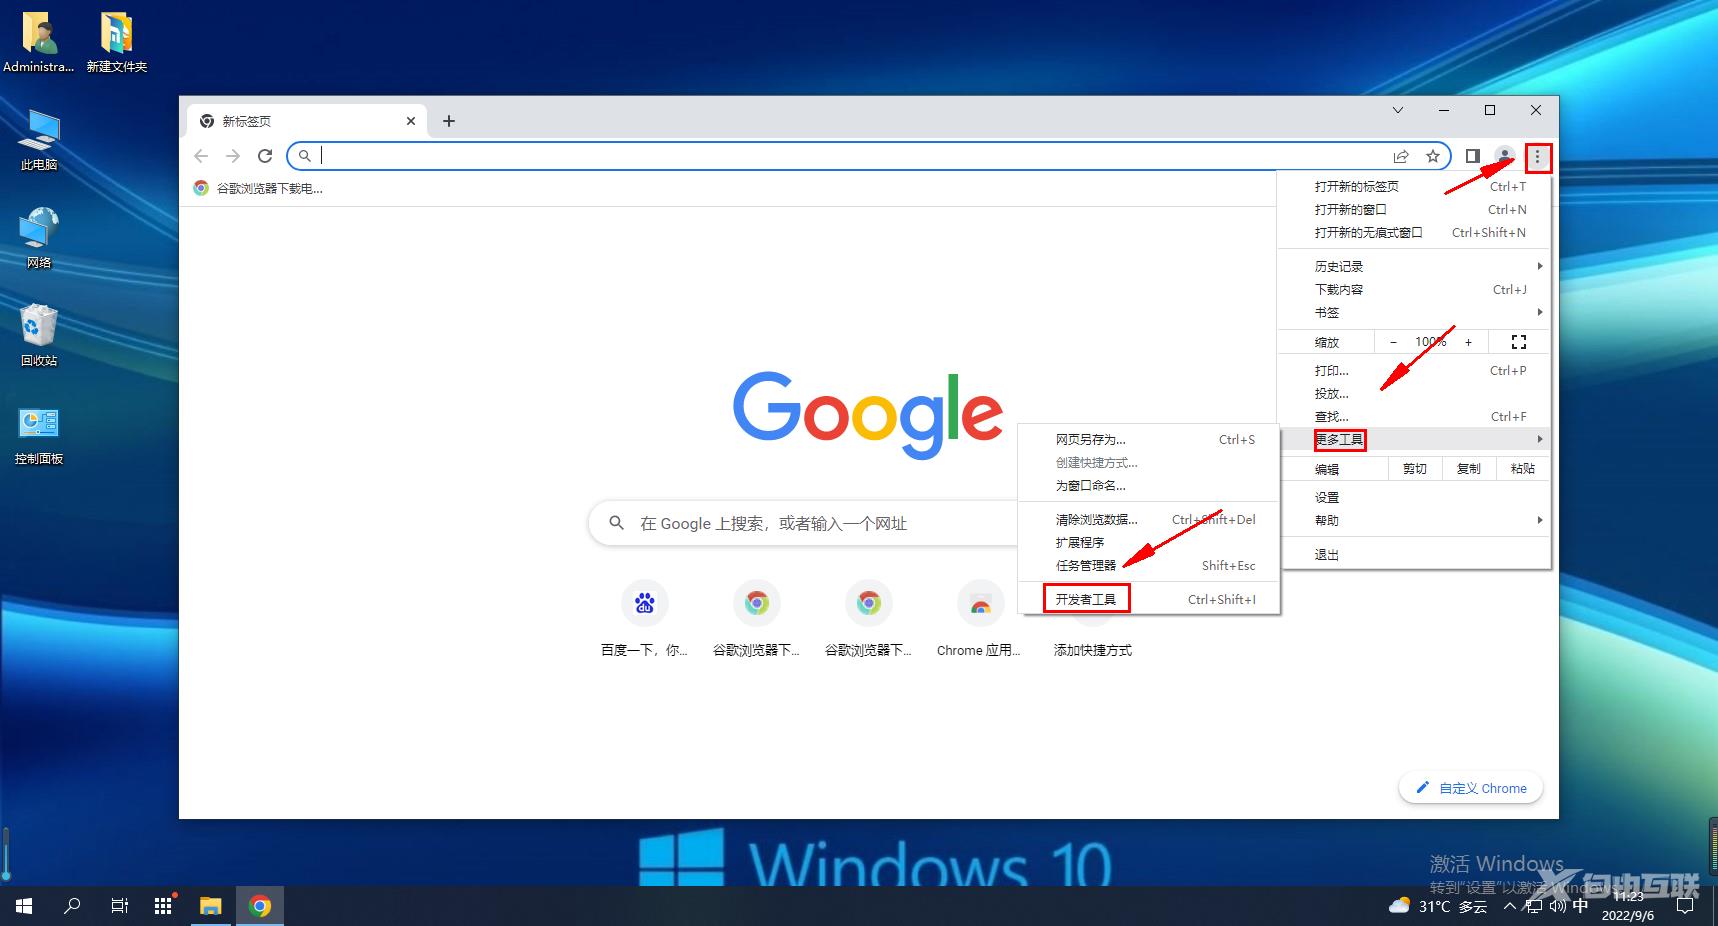The height and width of the screenshot is (926, 1718).
Task: Choose 查找... from the menu
Action: (x=1414, y=416)
